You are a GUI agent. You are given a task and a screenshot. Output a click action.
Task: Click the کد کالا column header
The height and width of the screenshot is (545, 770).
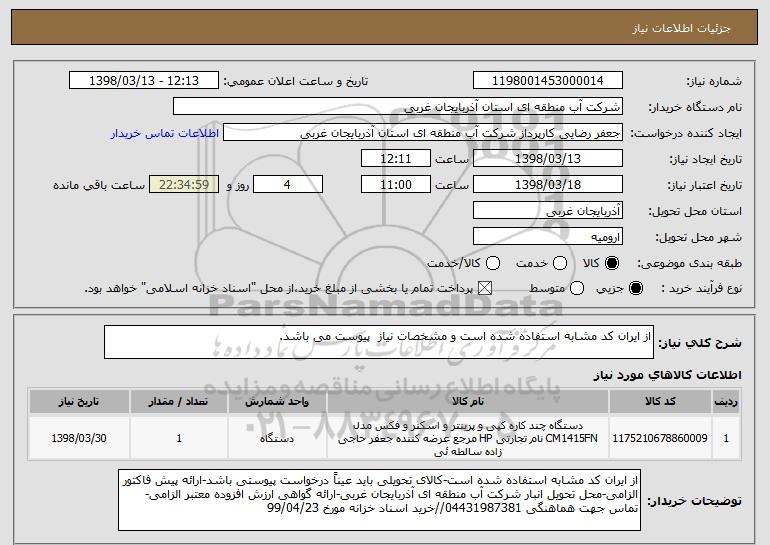pyautogui.click(x=660, y=402)
